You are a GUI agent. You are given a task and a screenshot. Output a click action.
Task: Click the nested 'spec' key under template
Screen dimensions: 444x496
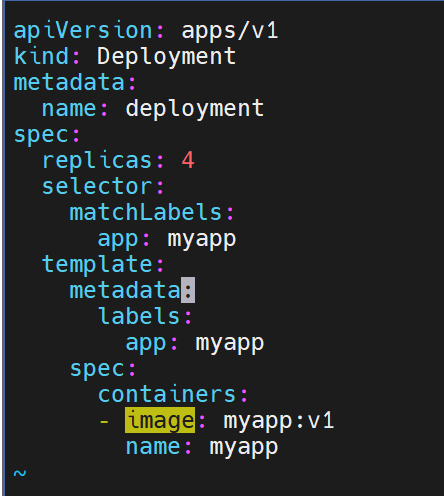pyautogui.click(x=97, y=370)
